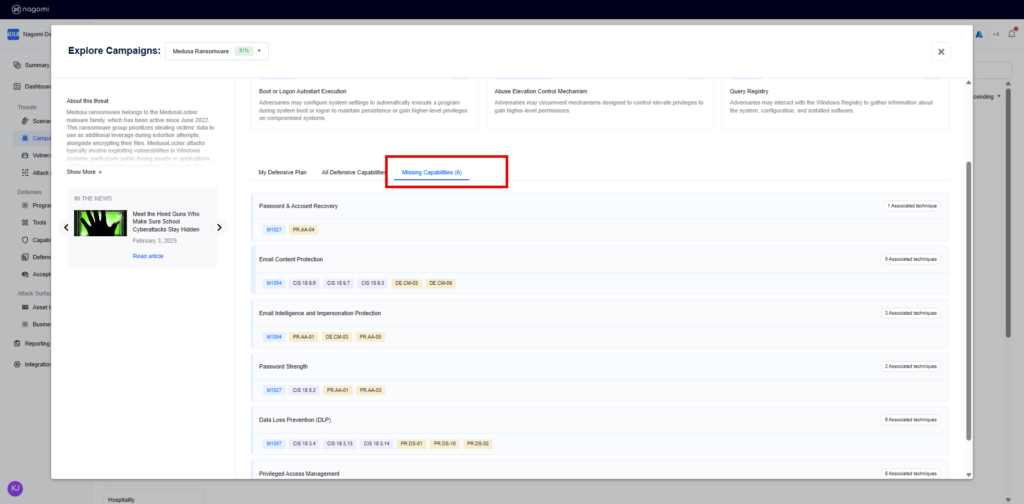Click M1027 tag under Password & Account Recovery

pos(274,230)
